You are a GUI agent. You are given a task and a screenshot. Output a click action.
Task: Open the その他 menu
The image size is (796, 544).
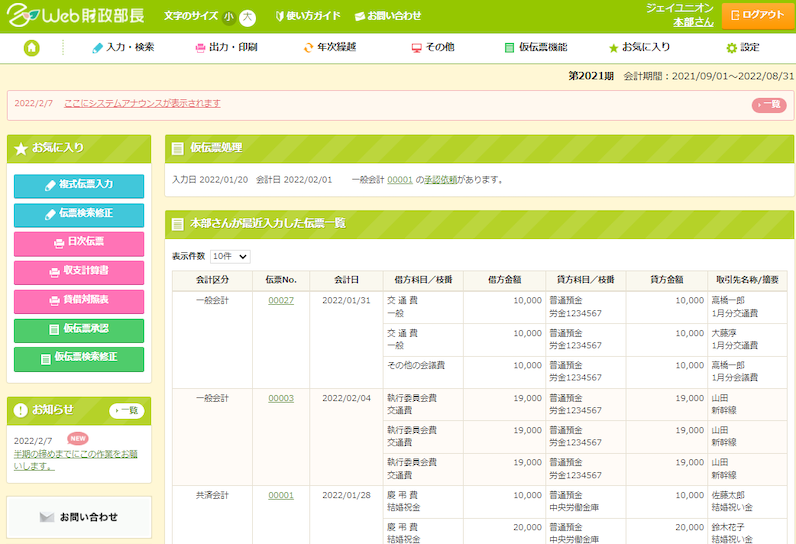pyautogui.click(x=433, y=48)
